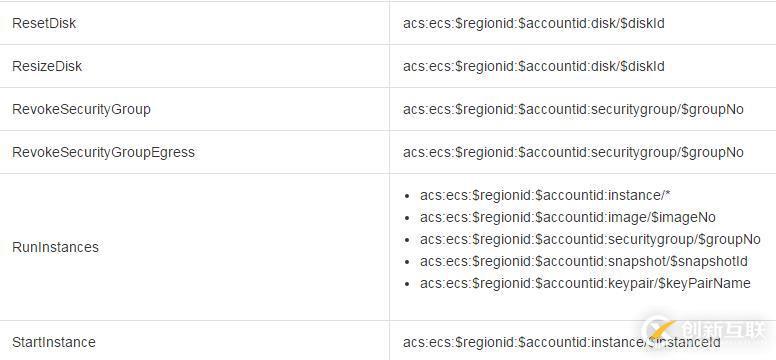Image resolution: width=776 pixels, height=360 pixels.
Task: Click RevokeSecurityGroupEgress's securitygroup/$groupNo resource
Action: (x=573, y=153)
